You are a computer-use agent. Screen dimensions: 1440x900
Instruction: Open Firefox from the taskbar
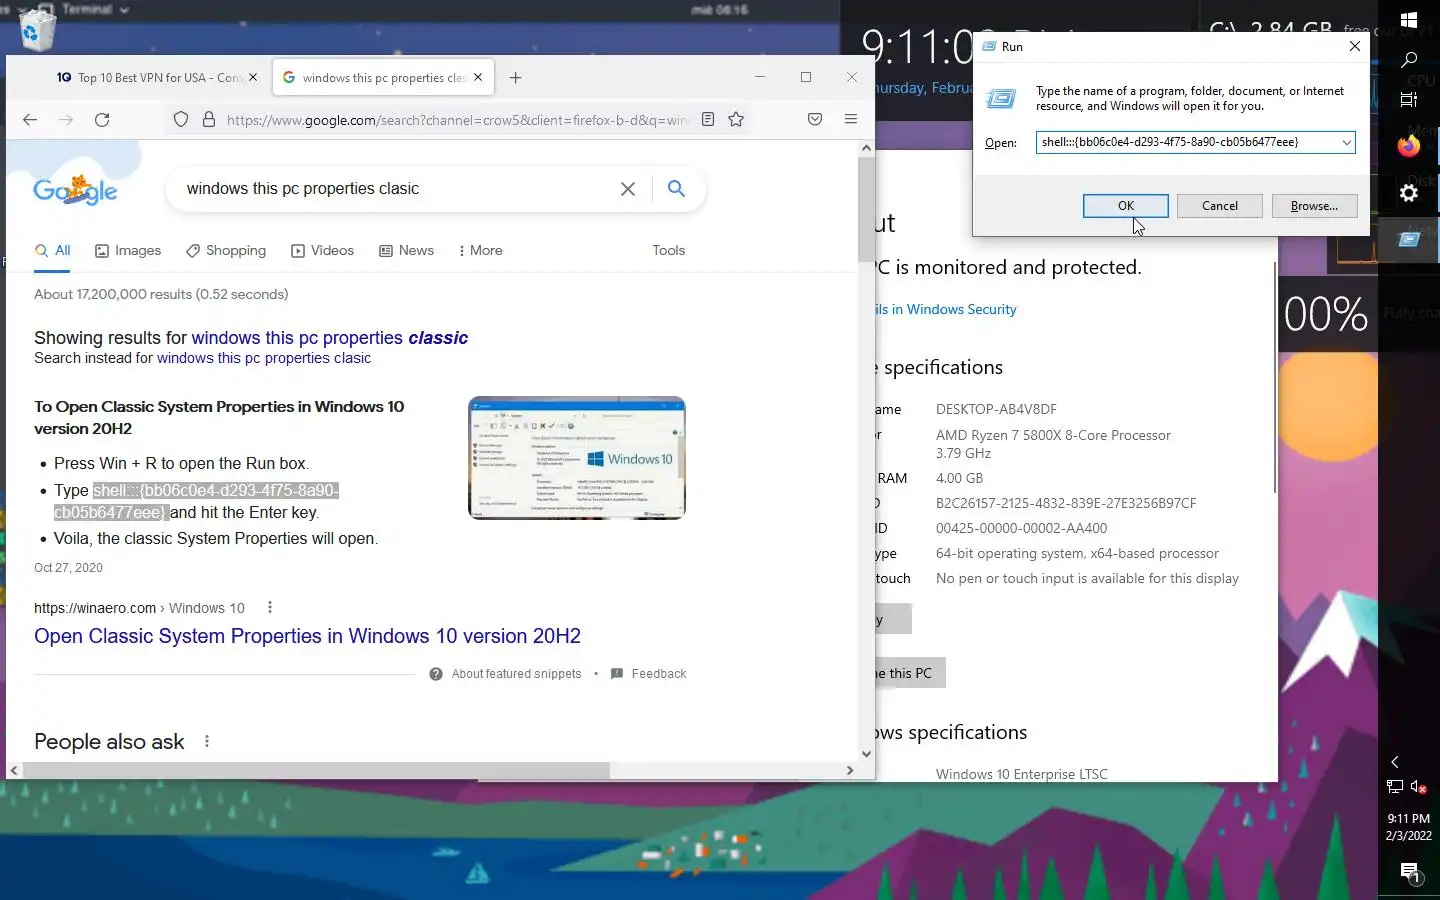pos(1409,146)
